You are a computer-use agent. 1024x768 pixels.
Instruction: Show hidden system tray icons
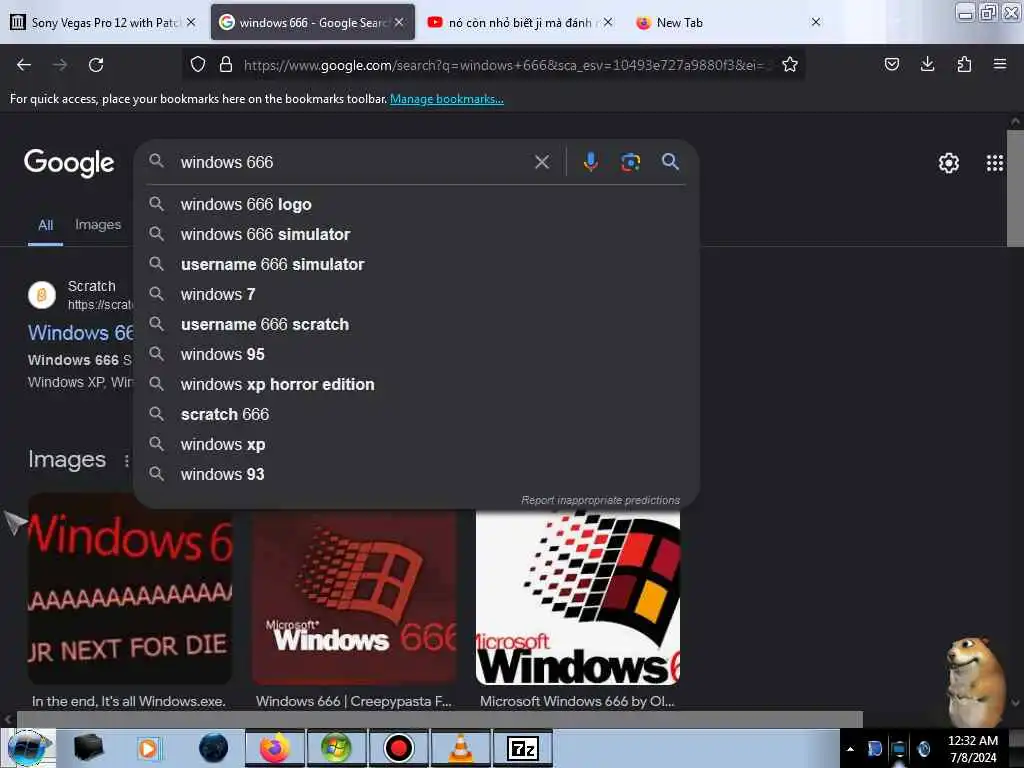coord(850,749)
